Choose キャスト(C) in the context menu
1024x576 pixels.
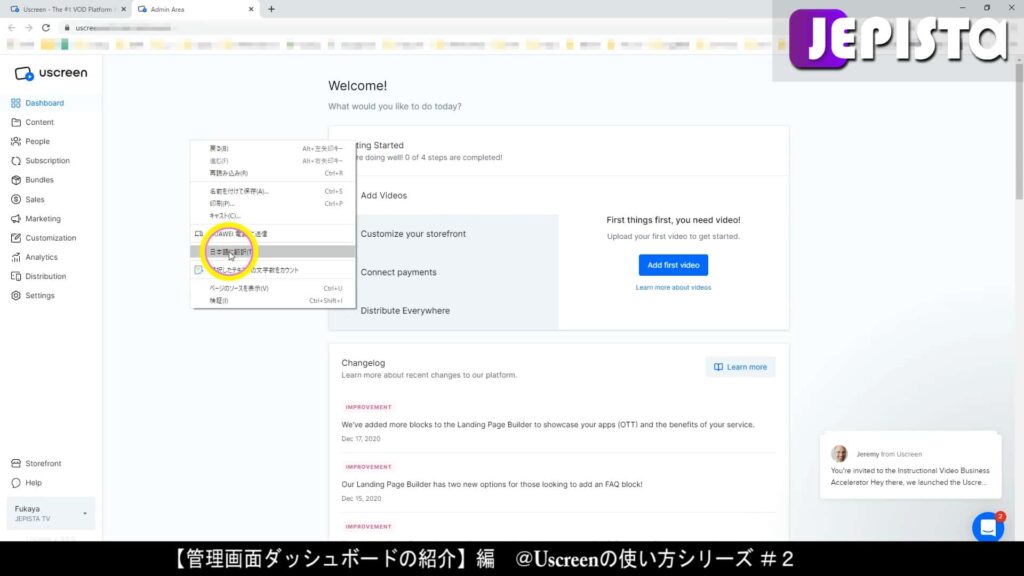273,216
